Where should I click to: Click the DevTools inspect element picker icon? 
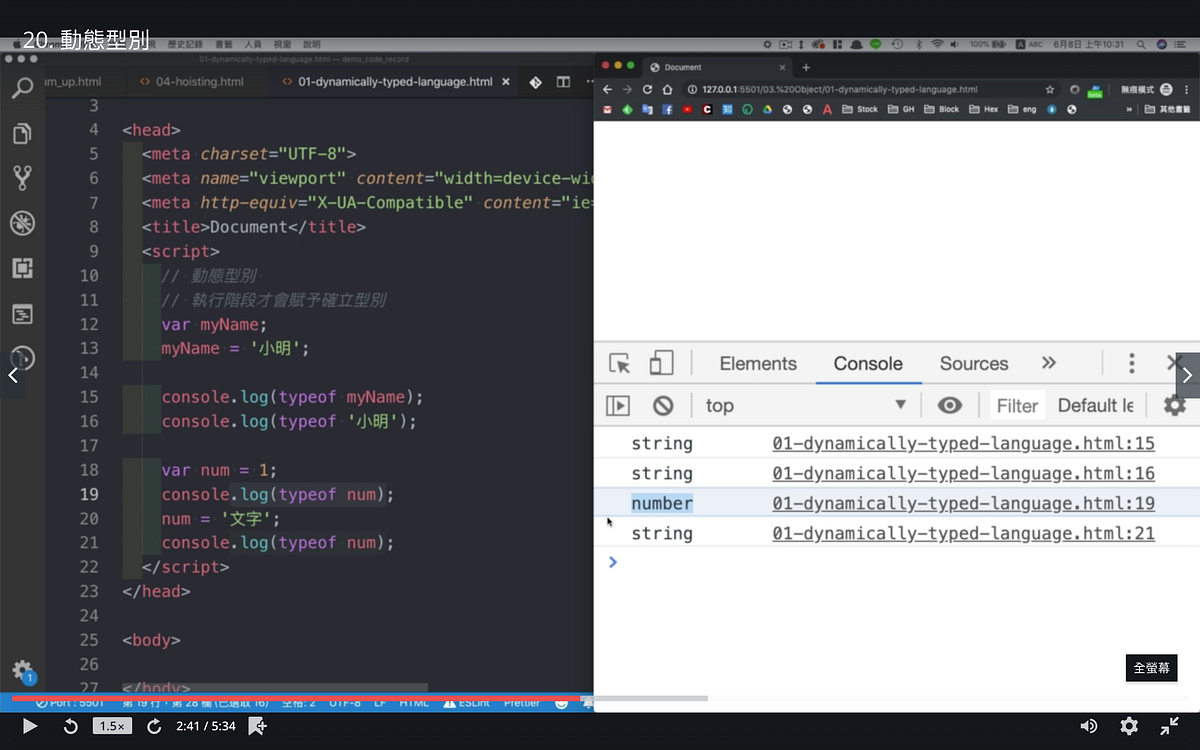tap(620, 363)
